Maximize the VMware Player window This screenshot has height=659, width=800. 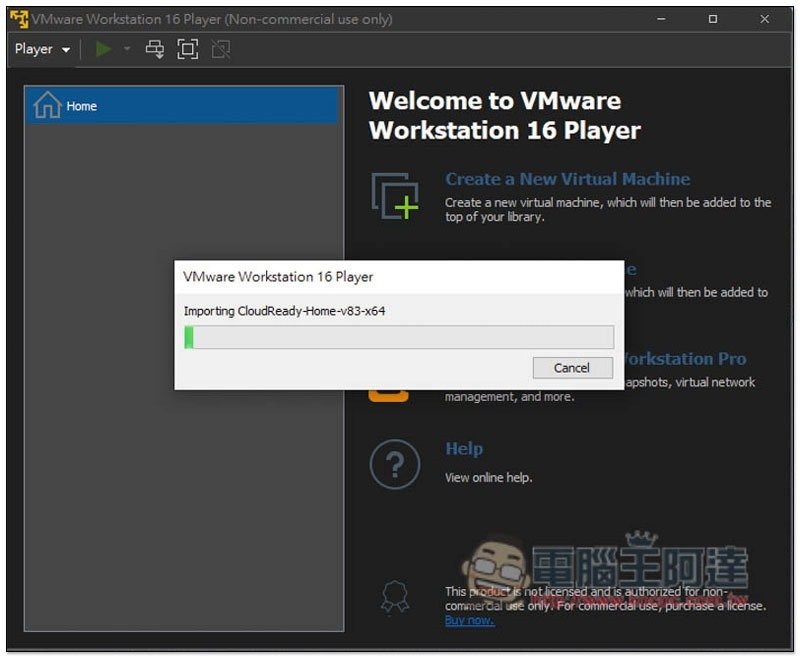[x=713, y=19]
